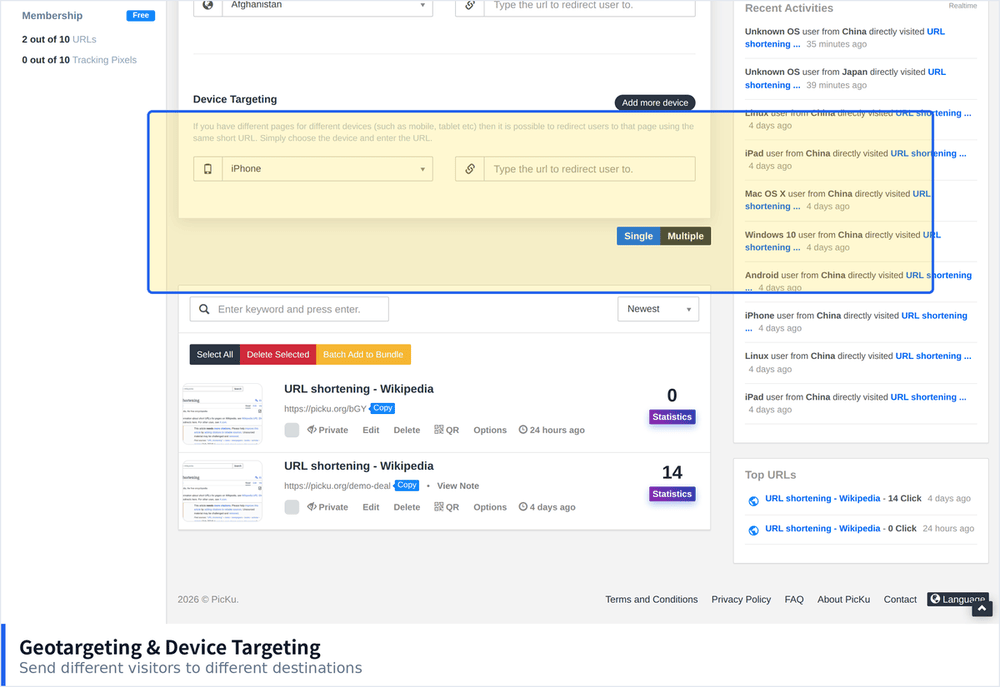Click Add more device button
The image size is (1000, 687).
655,103
